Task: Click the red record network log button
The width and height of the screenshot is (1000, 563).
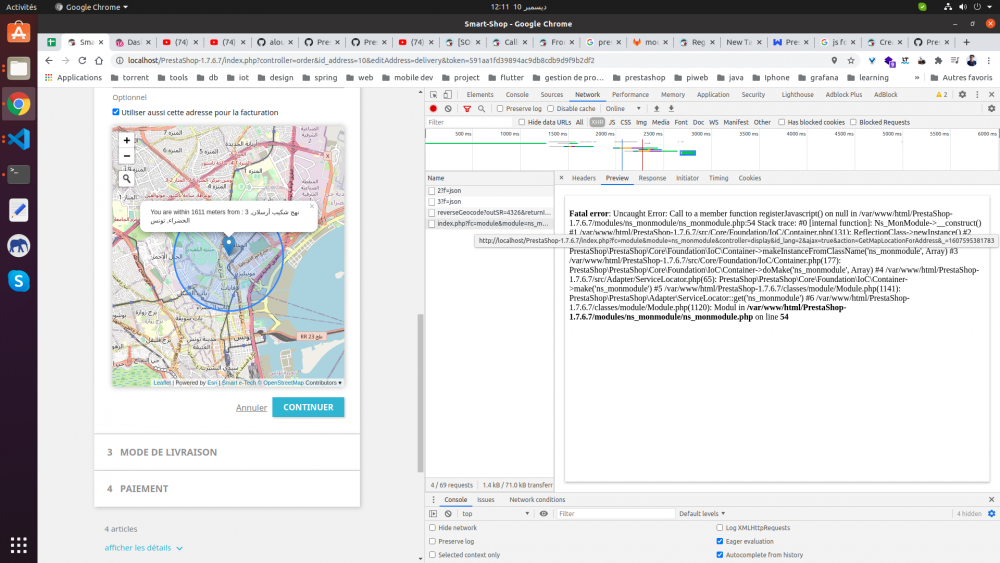Action: click(x=433, y=108)
